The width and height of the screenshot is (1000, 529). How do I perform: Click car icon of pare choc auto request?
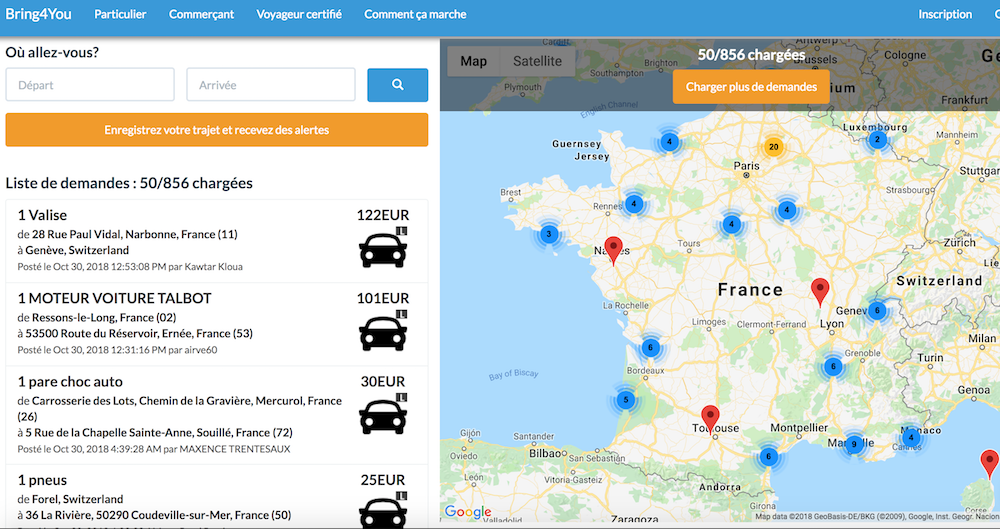coord(383,414)
